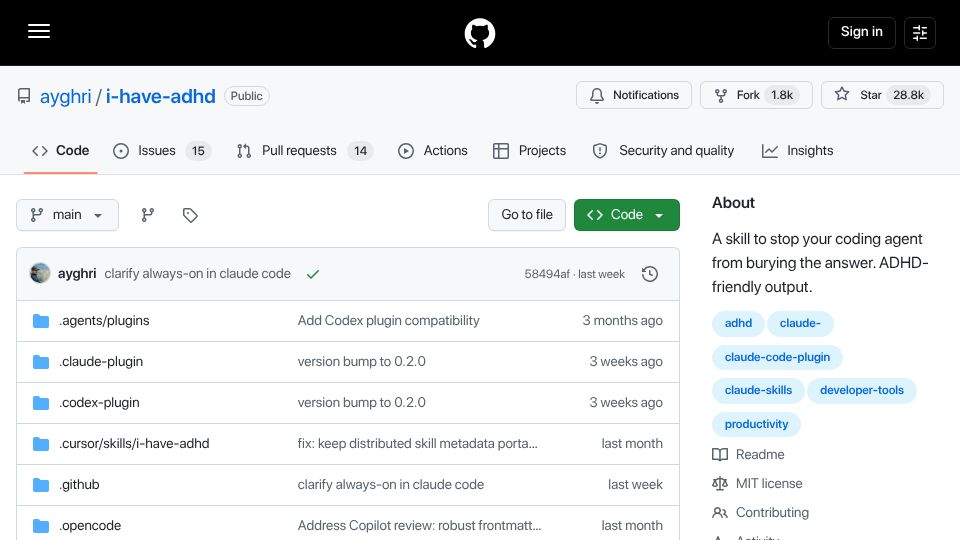
Task: Open the .agents/plugins folder
Action: (104, 321)
